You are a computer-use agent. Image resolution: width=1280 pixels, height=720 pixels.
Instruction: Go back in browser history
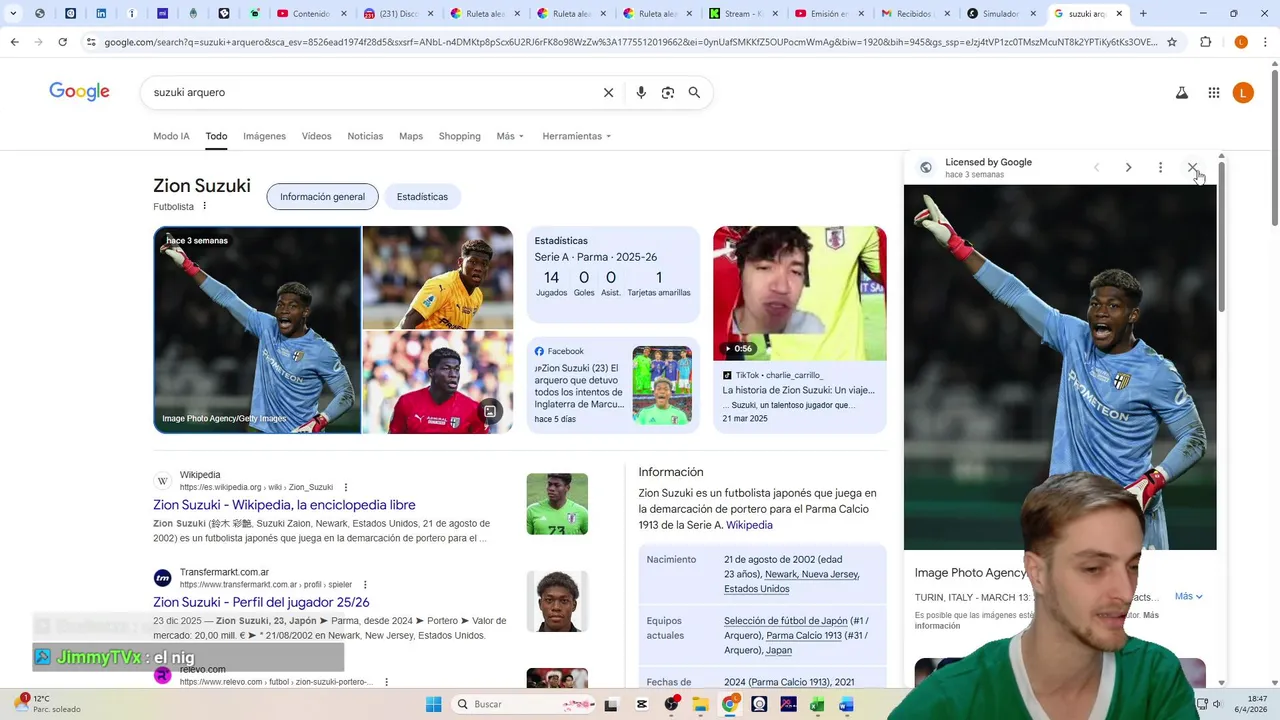14,42
